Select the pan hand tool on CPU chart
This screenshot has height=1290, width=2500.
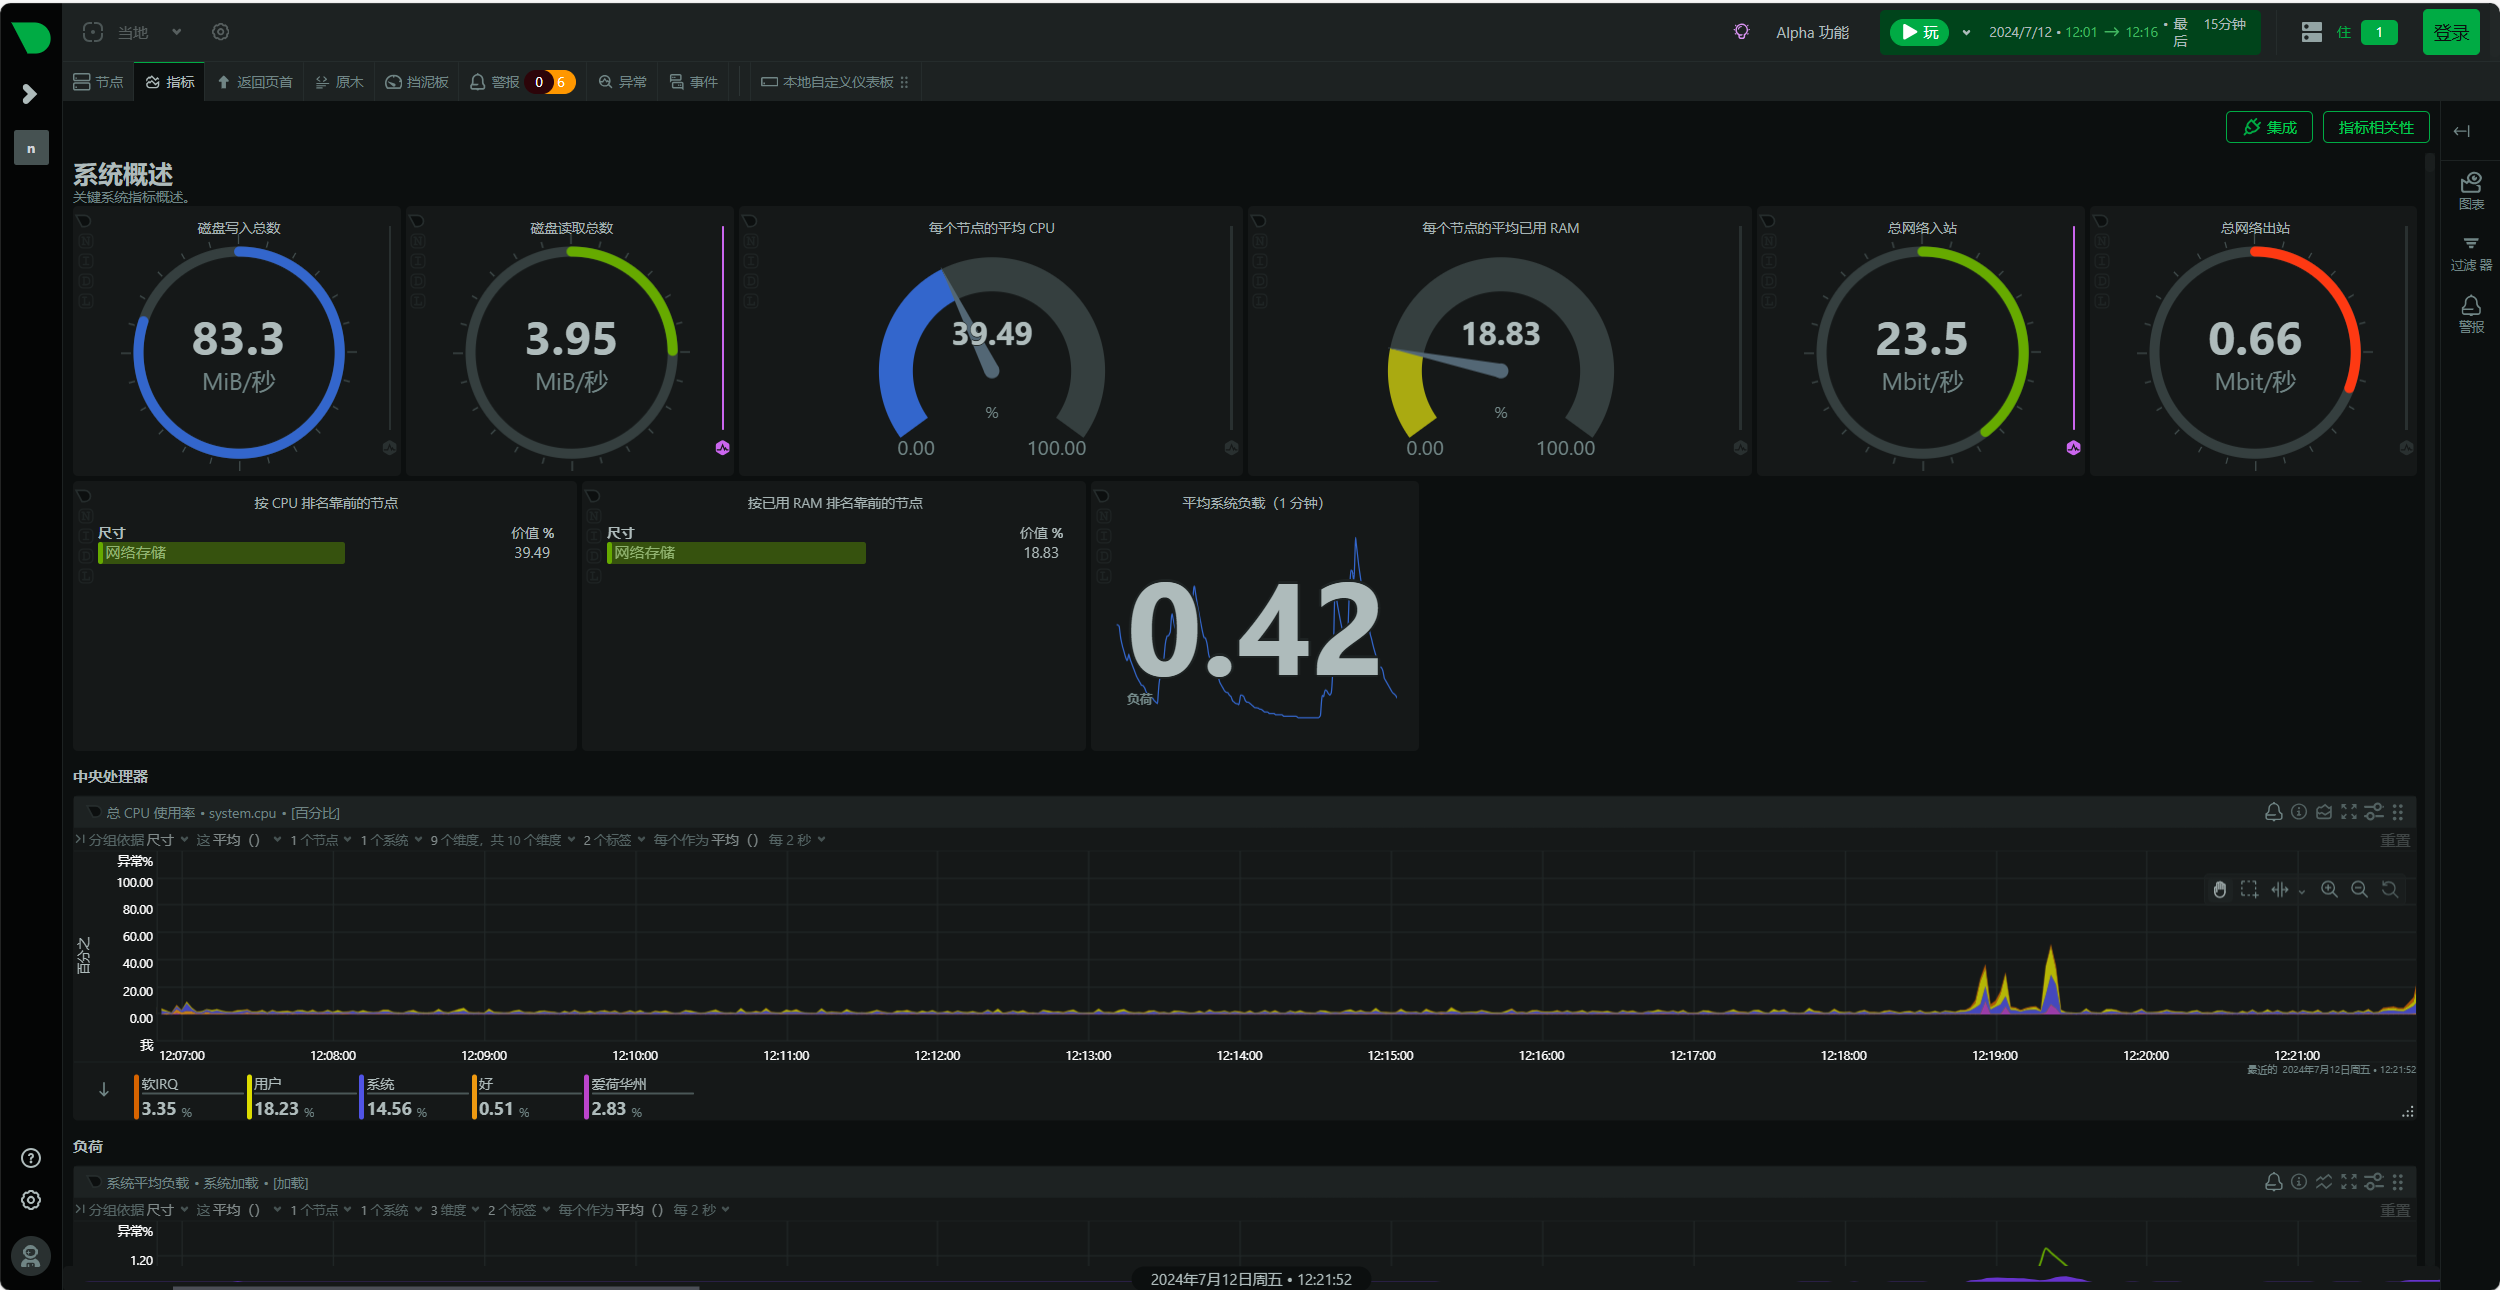pos(2220,889)
